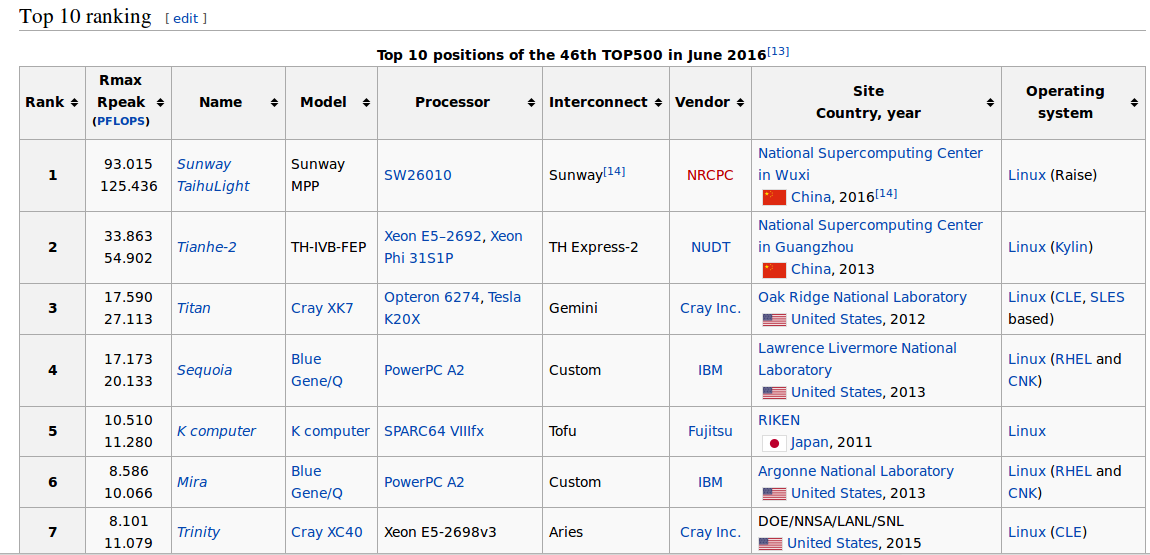Open RIKEN site link
This screenshot has width=1150, height=555.
(x=779, y=420)
